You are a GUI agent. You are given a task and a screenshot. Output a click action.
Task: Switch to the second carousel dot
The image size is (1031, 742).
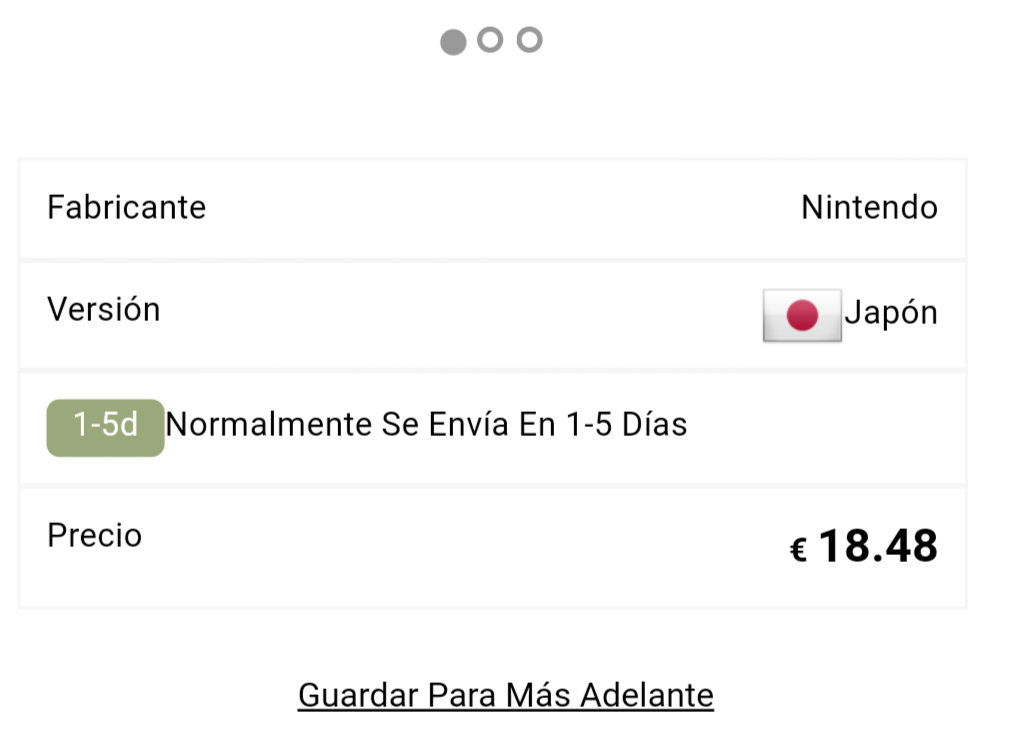pos(490,40)
